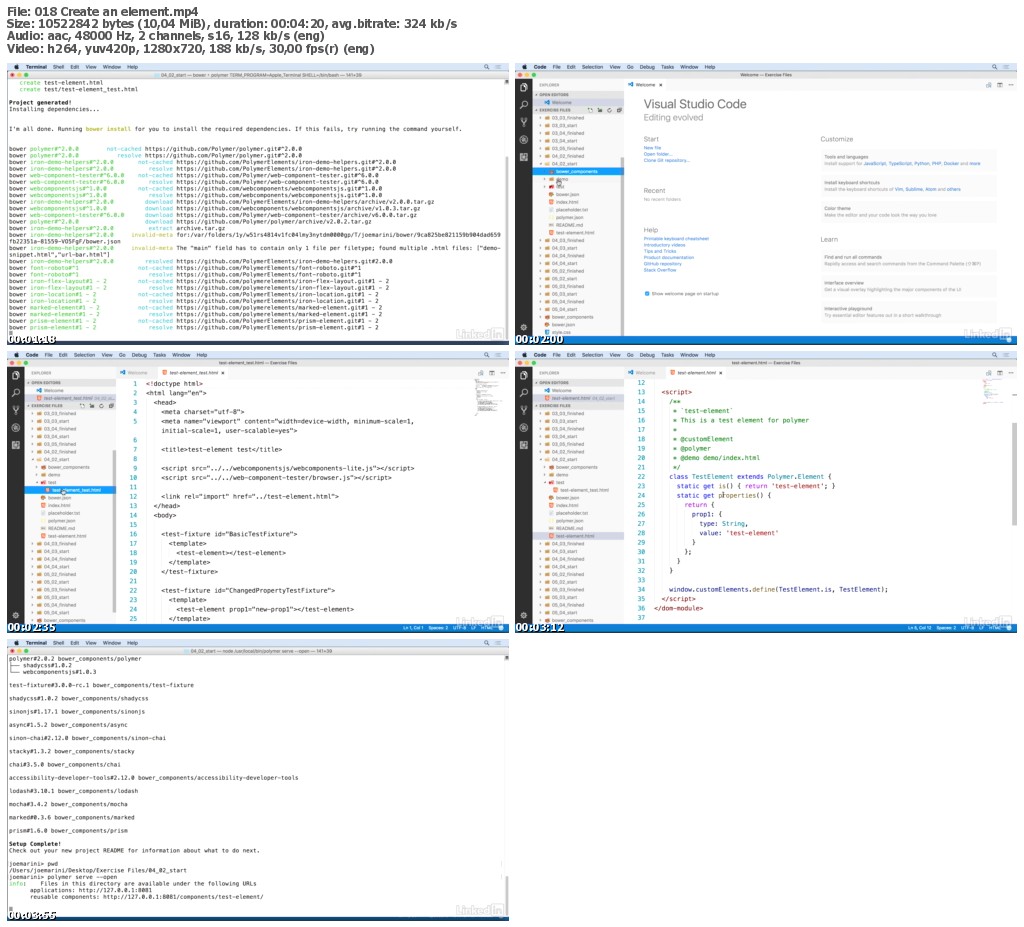Open View menu in the 00:03:55 Terminal window
The height and width of the screenshot is (927, 1024).
[x=91, y=643]
